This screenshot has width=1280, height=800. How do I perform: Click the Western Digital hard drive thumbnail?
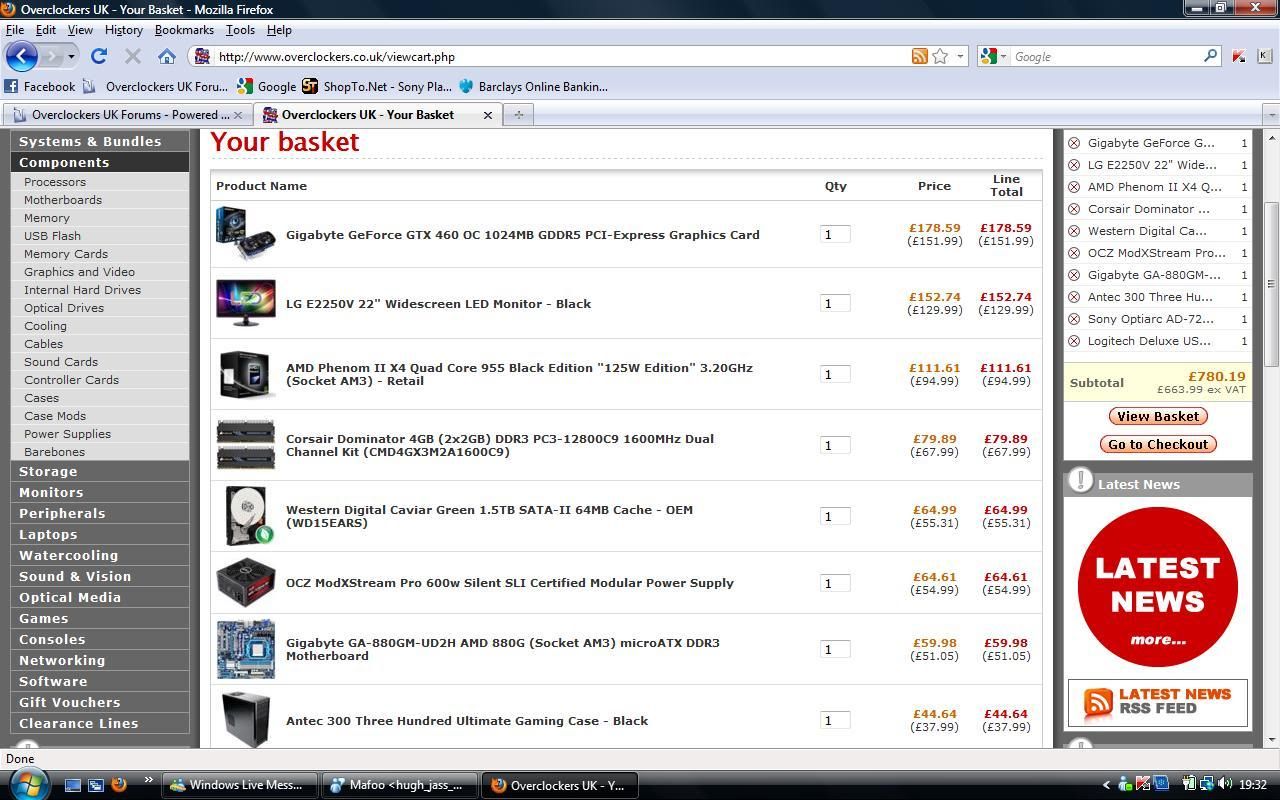click(248, 516)
